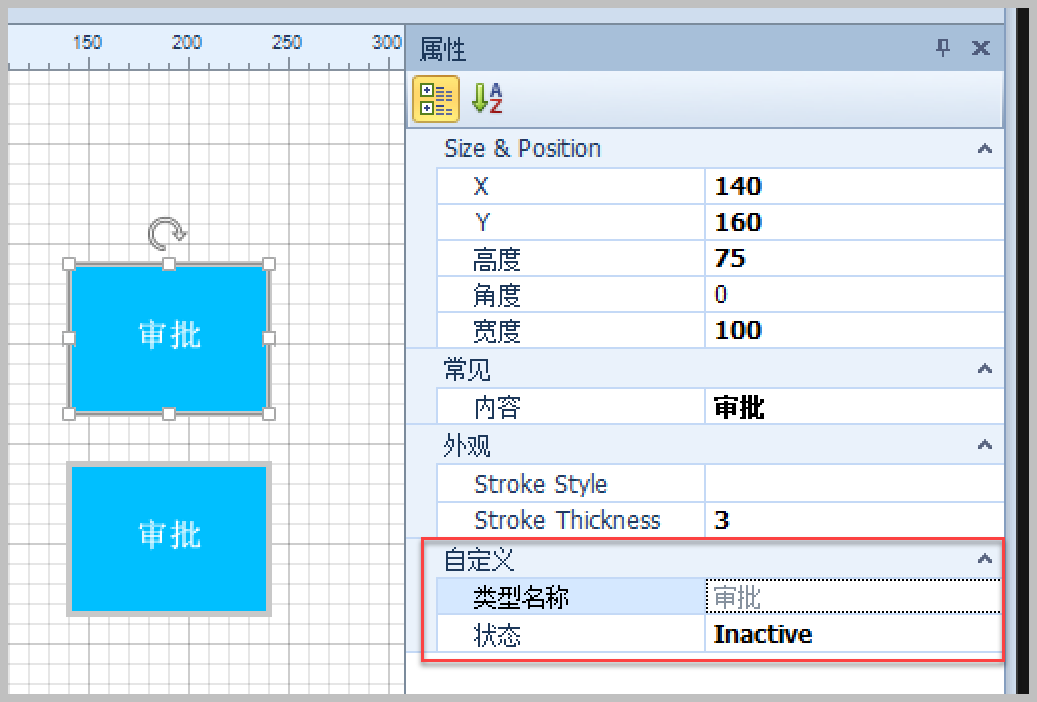The width and height of the screenshot is (1037, 702).
Task: Collapse the 常见 section
Action: (x=985, y=369)
